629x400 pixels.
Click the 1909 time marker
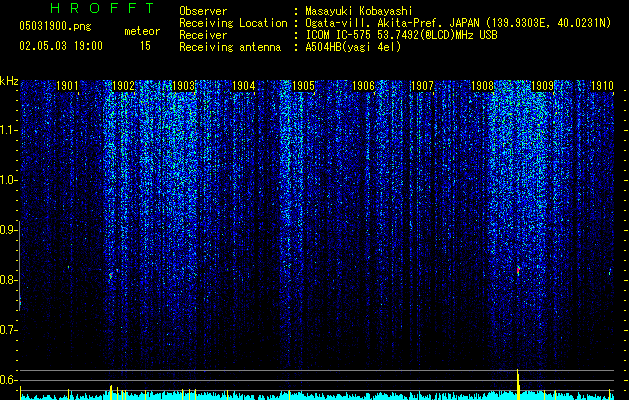click(542, 86)
